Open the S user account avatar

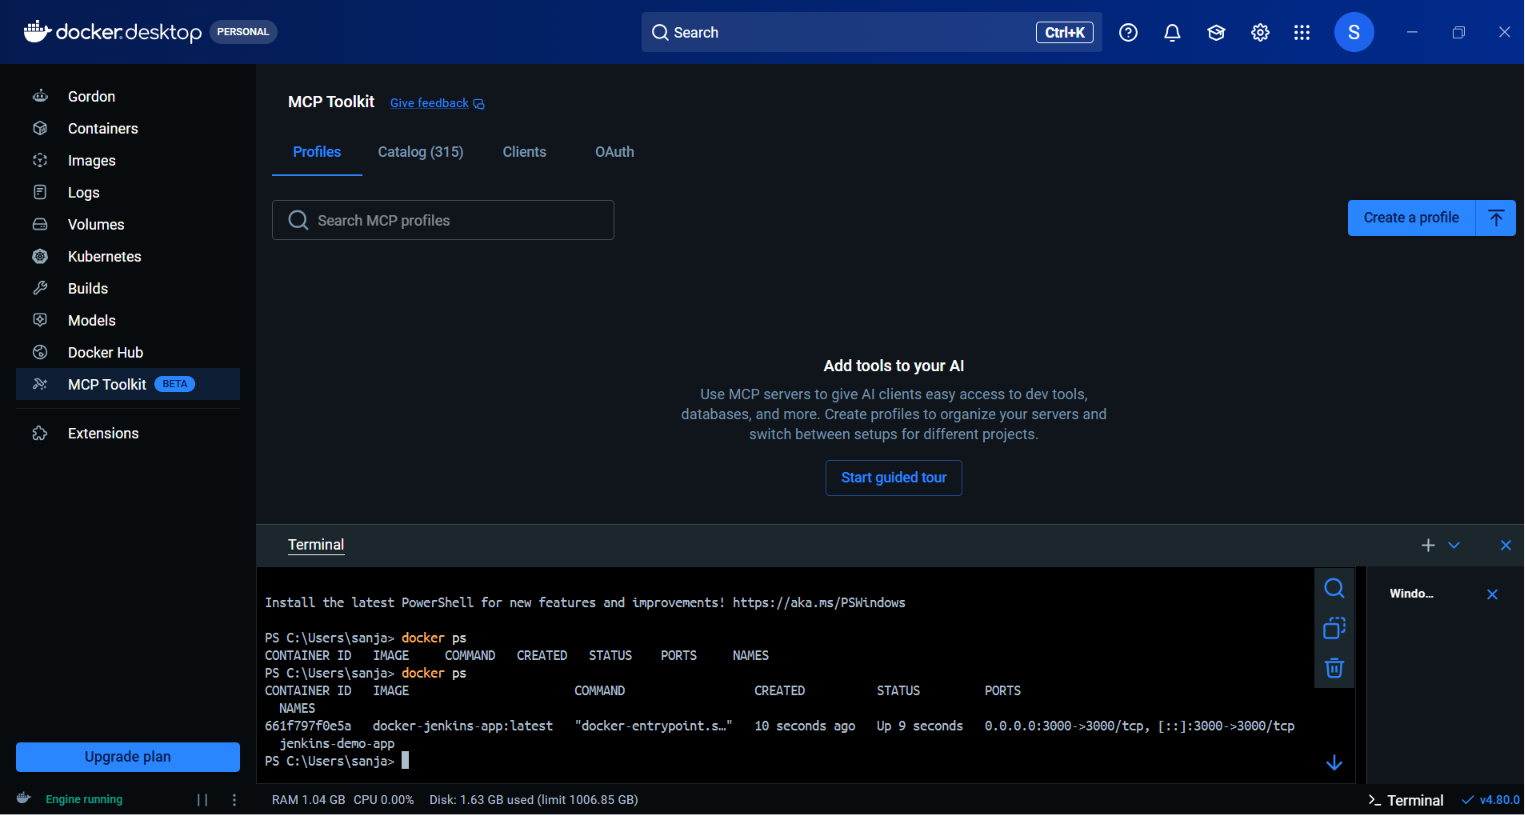[x=1354, y=33]
